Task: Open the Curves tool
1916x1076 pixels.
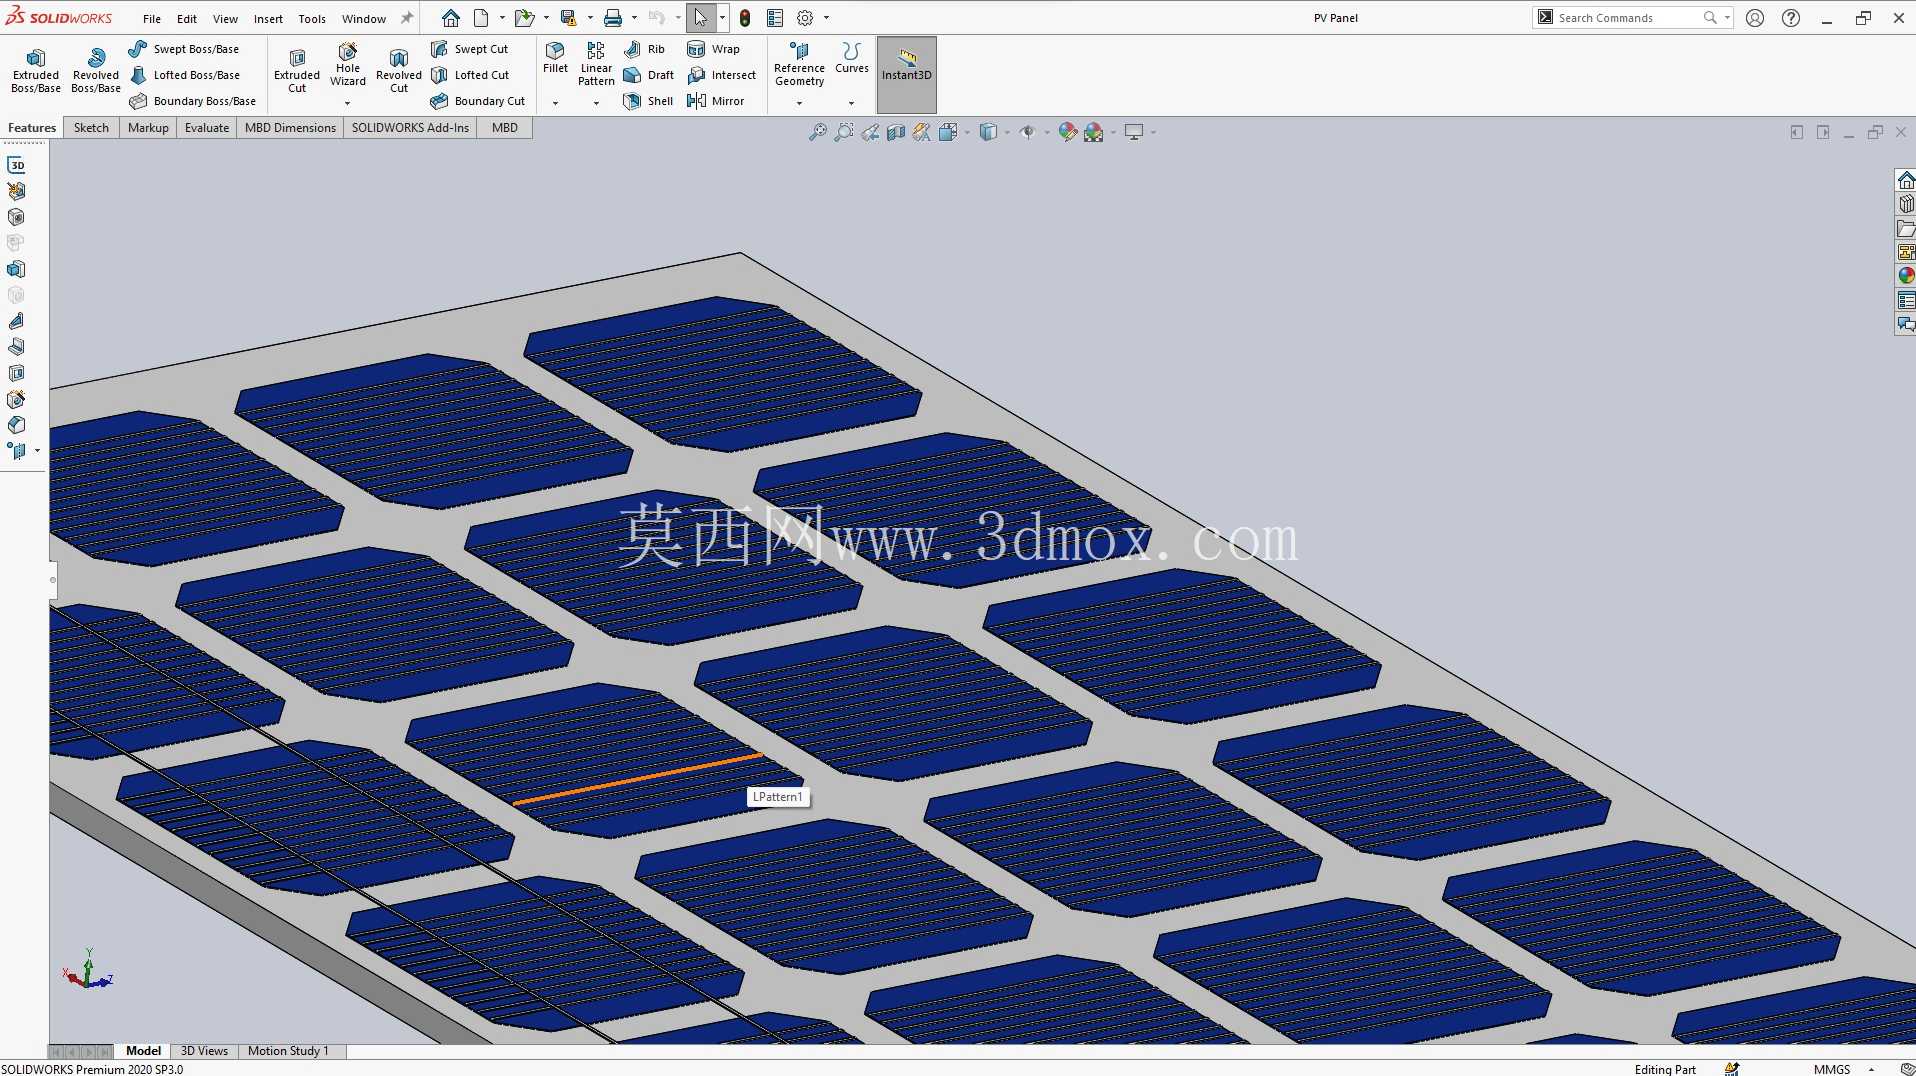Action: coord(852,58)
